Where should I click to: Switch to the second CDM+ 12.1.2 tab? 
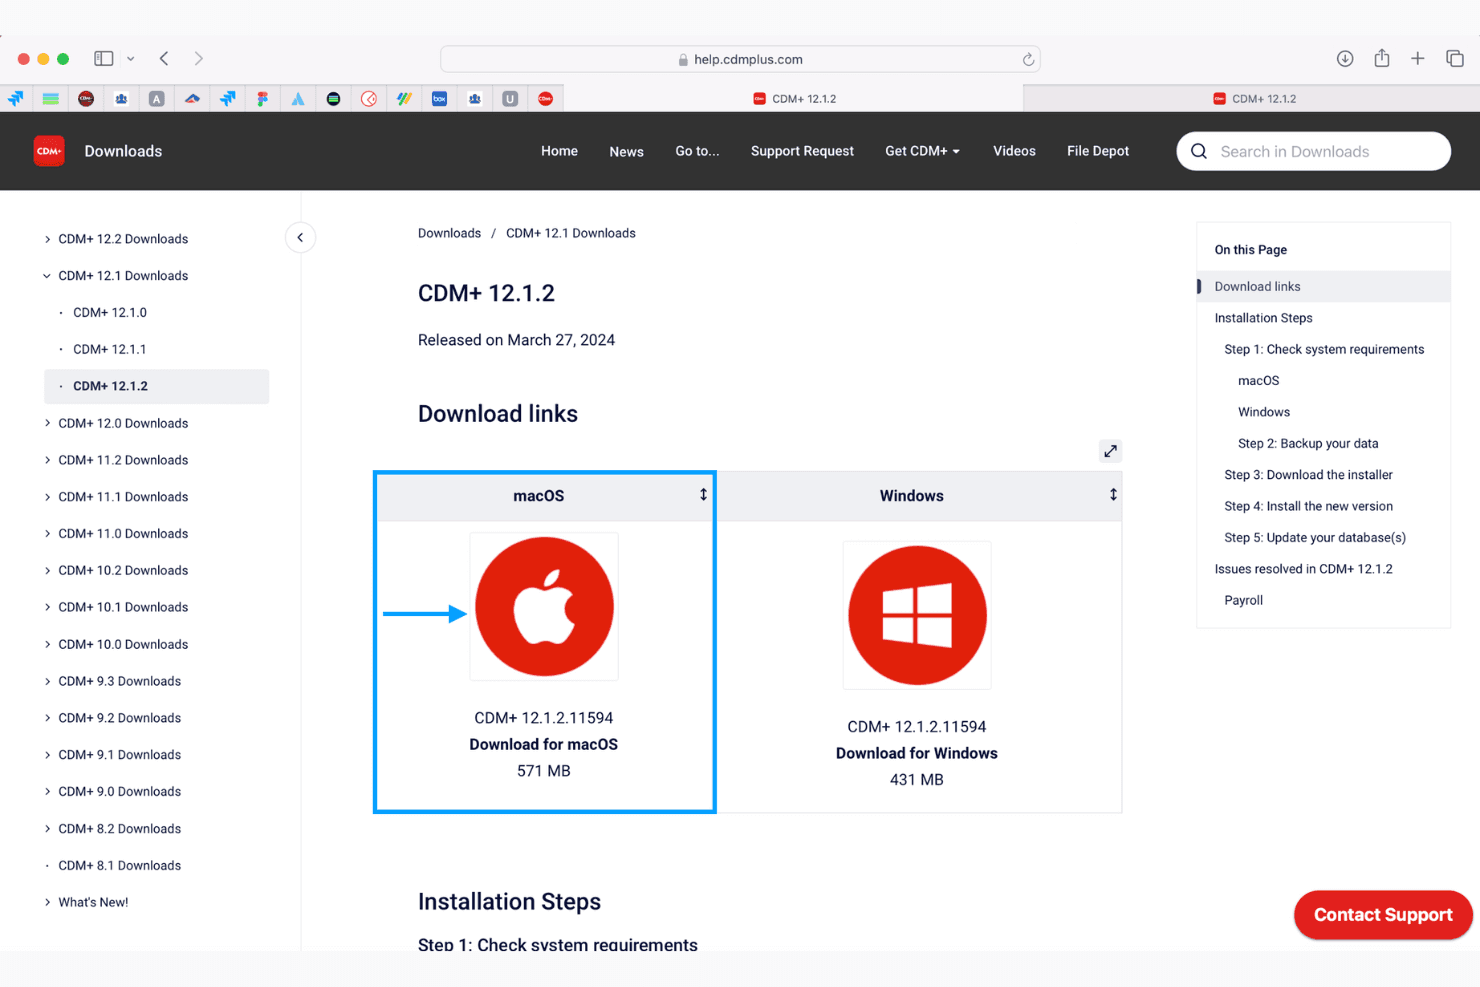[x=1253, y=99]
